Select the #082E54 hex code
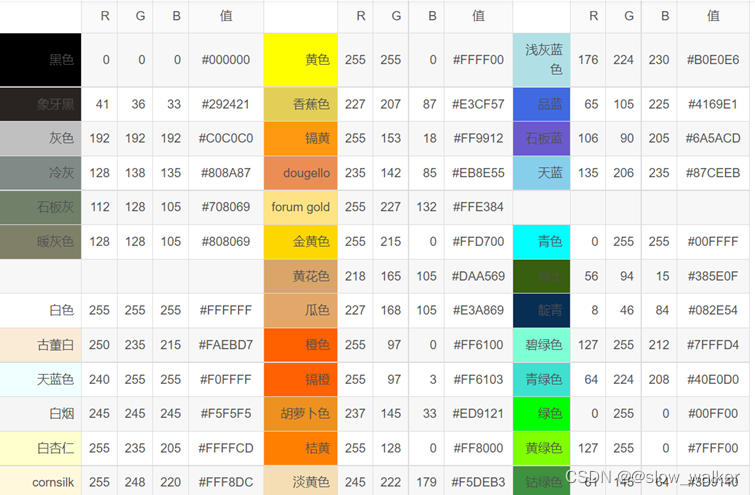This screenshot has width=755, height=495. coord(713,311)
